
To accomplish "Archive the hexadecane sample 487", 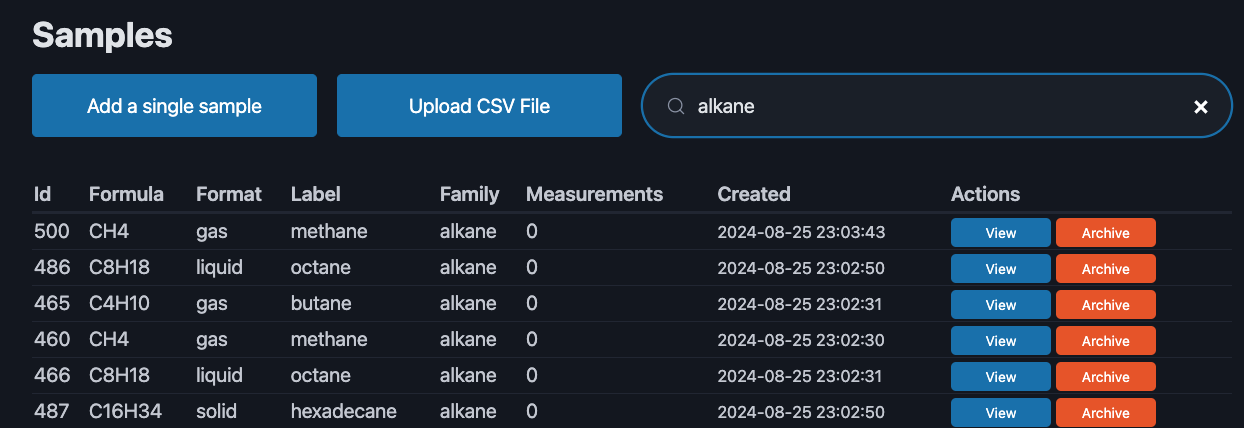I will pyautogui.click(x=1105, y=413).
